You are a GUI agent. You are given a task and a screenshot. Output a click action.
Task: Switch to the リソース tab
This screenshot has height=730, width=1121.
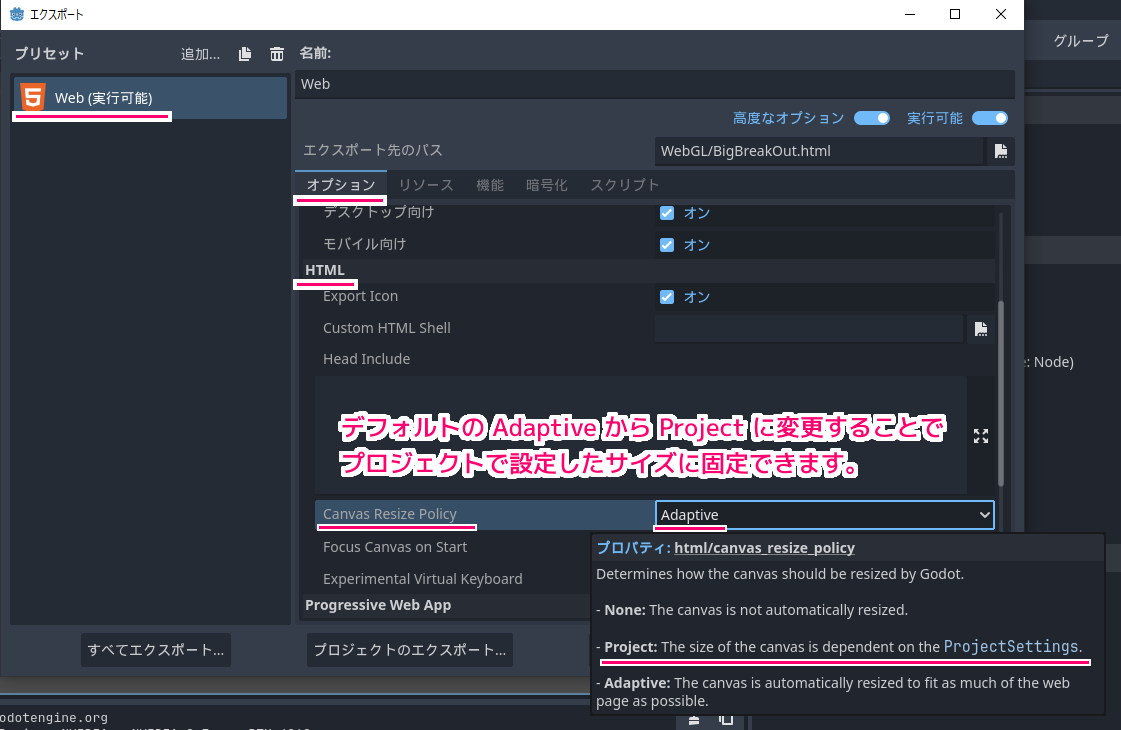426,185
